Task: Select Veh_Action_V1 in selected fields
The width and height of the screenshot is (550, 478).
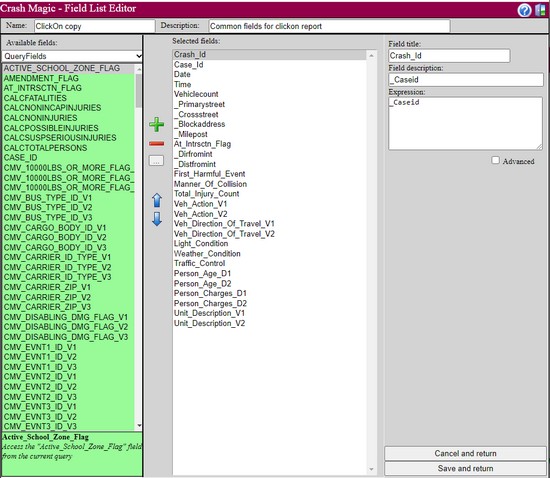Action: pyautogui.click(x=269, y=204)
